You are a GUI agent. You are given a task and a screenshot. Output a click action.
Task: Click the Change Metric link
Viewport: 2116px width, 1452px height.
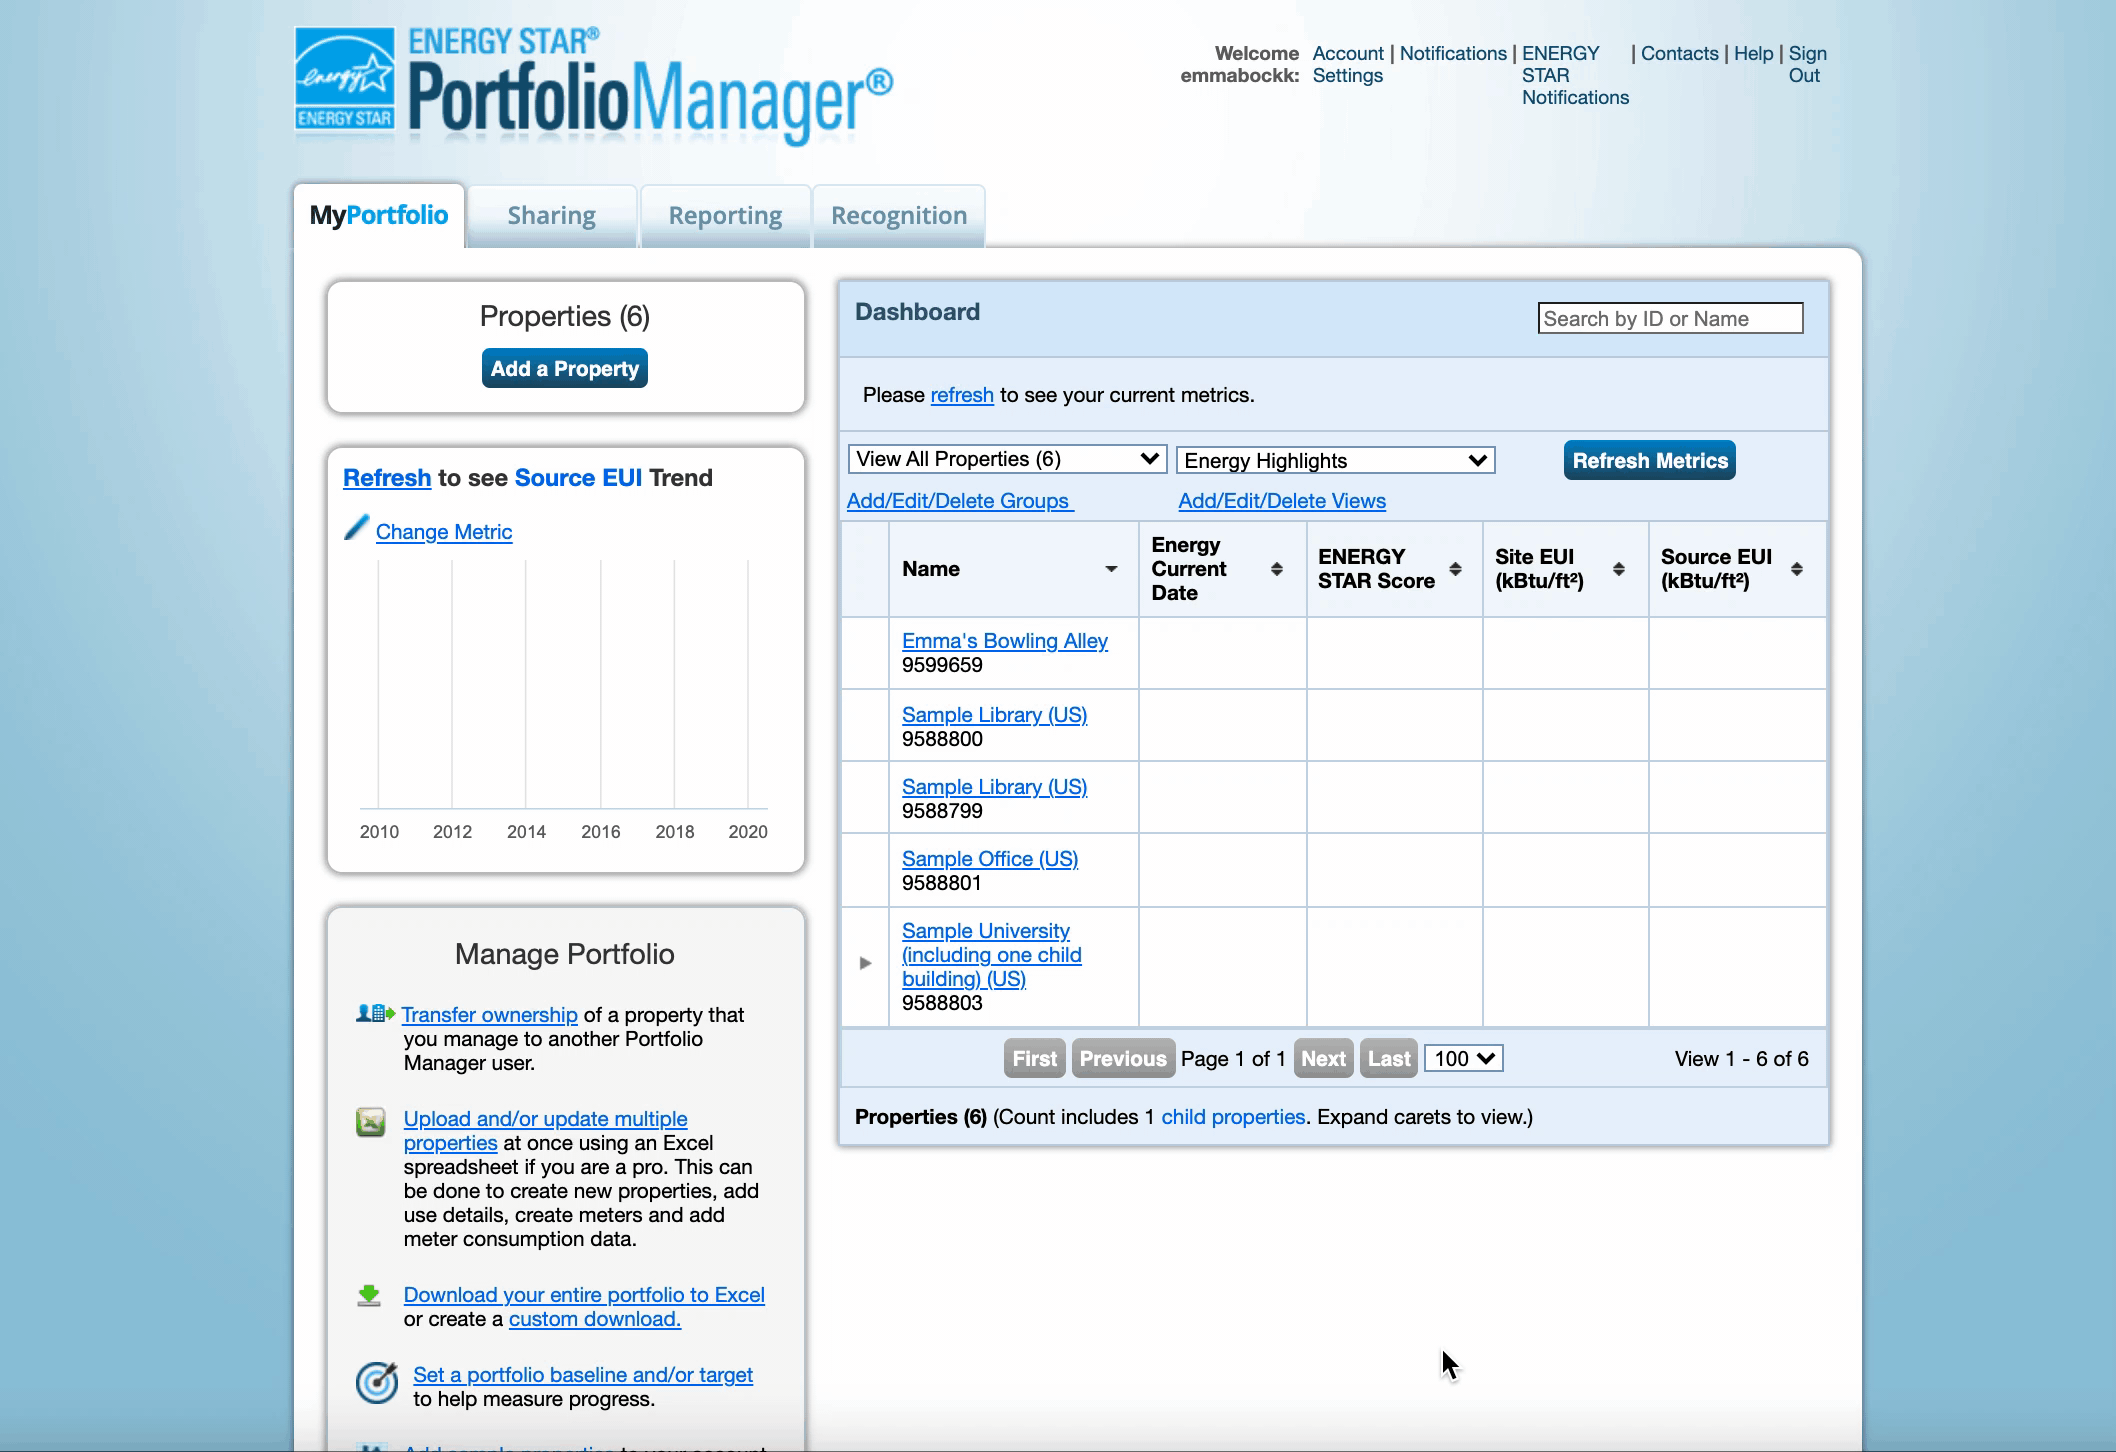pyautogui.click(x=444, y=532)
